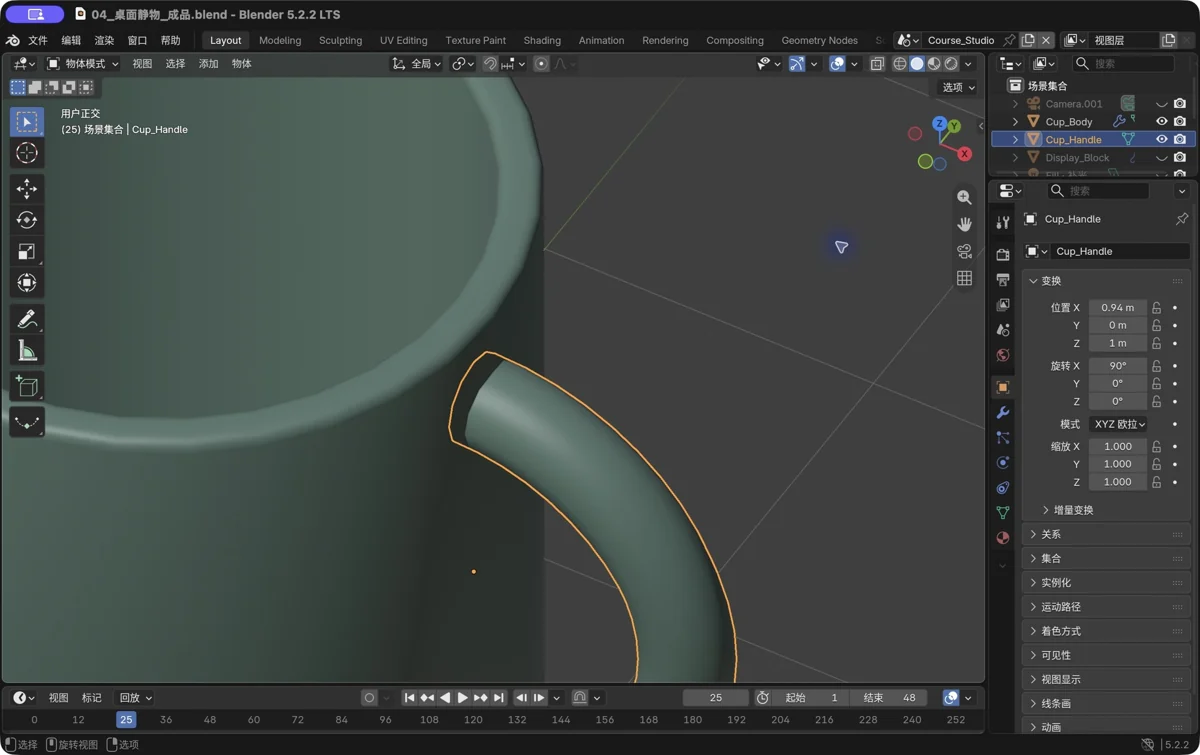Disable Cup_Body in renders camera icon

pos(1180,122)
